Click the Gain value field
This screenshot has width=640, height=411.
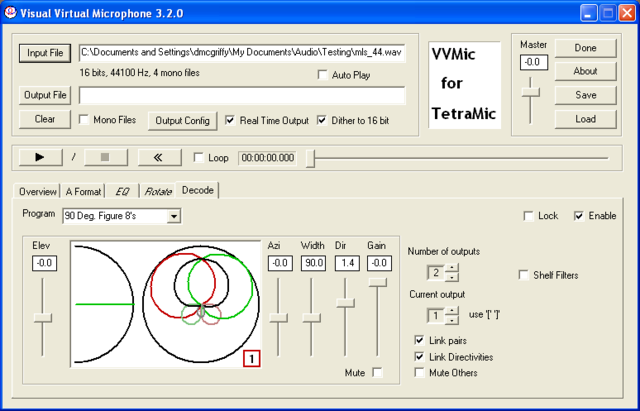[x=379, y=263]
